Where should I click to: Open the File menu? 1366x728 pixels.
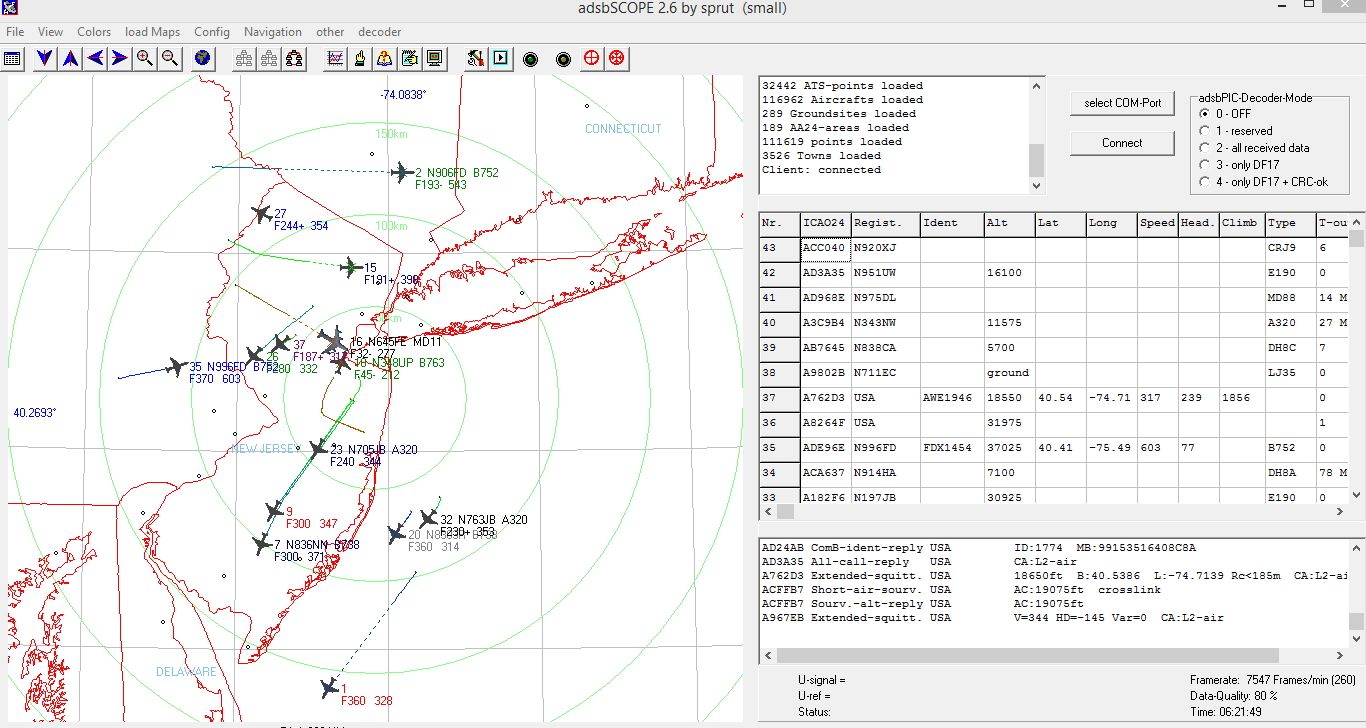point(15,32)
